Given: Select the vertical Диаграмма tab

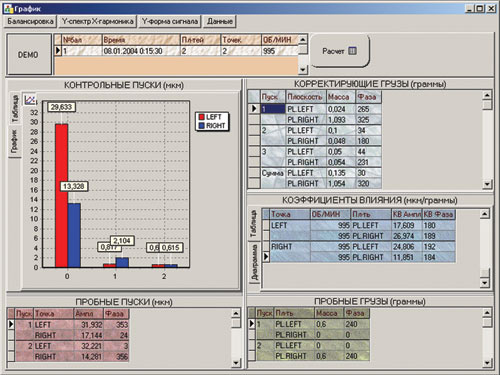Looking at the screenshot, I should point(254,262).
